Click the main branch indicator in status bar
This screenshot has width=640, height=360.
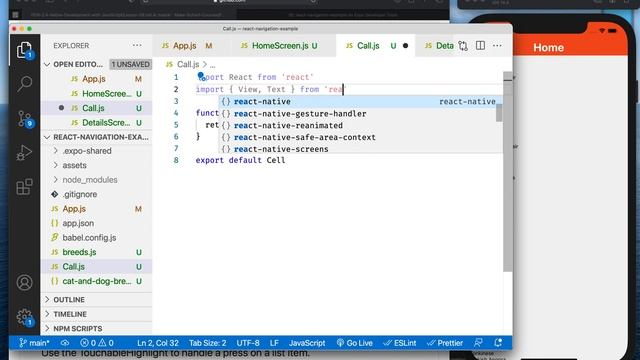tap(34, 343)
